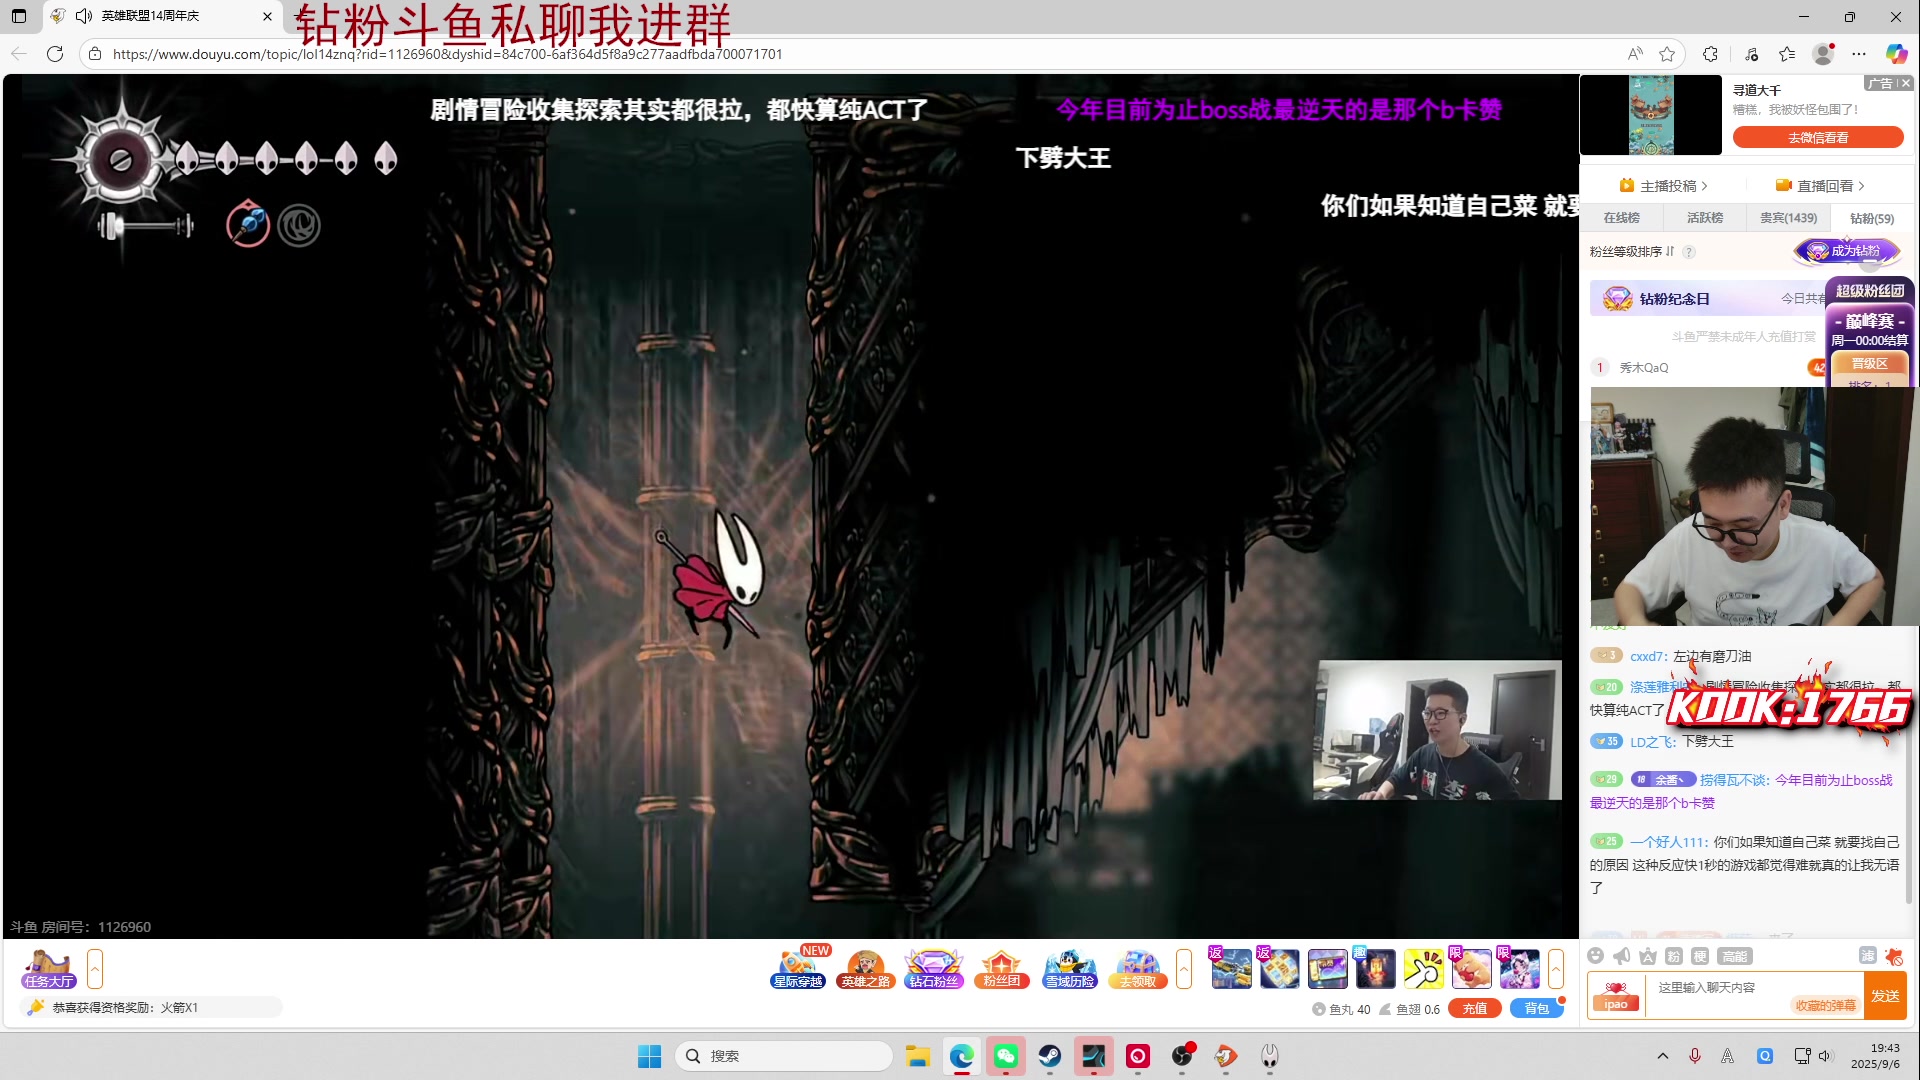Open Windows Start menu

(649, 1056)
